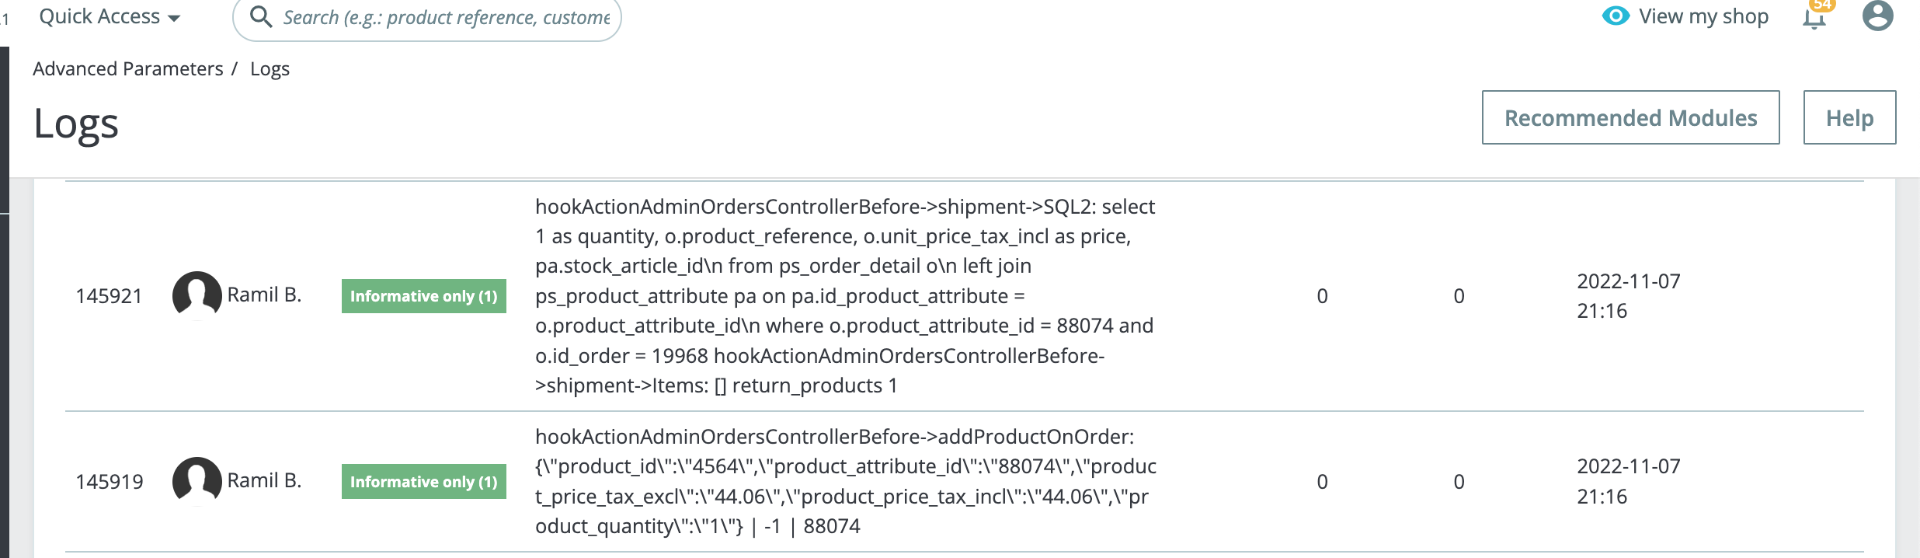Click the Quick Access caret arrow
This screenshot has height=558, width=1920.
pos(174,19)
